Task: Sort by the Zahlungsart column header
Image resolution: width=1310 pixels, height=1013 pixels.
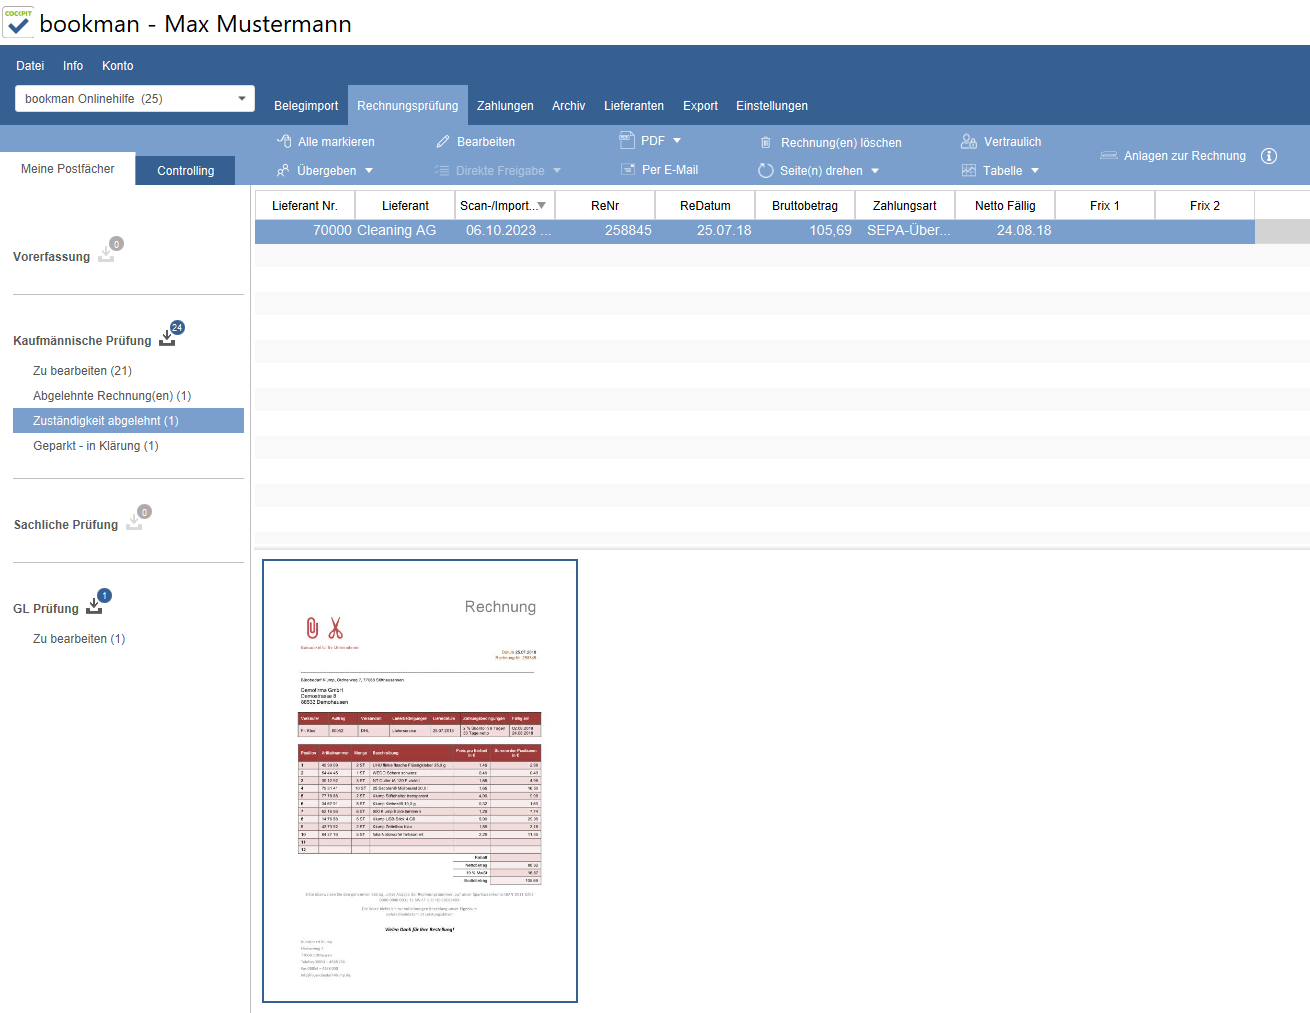Action: 905,206
